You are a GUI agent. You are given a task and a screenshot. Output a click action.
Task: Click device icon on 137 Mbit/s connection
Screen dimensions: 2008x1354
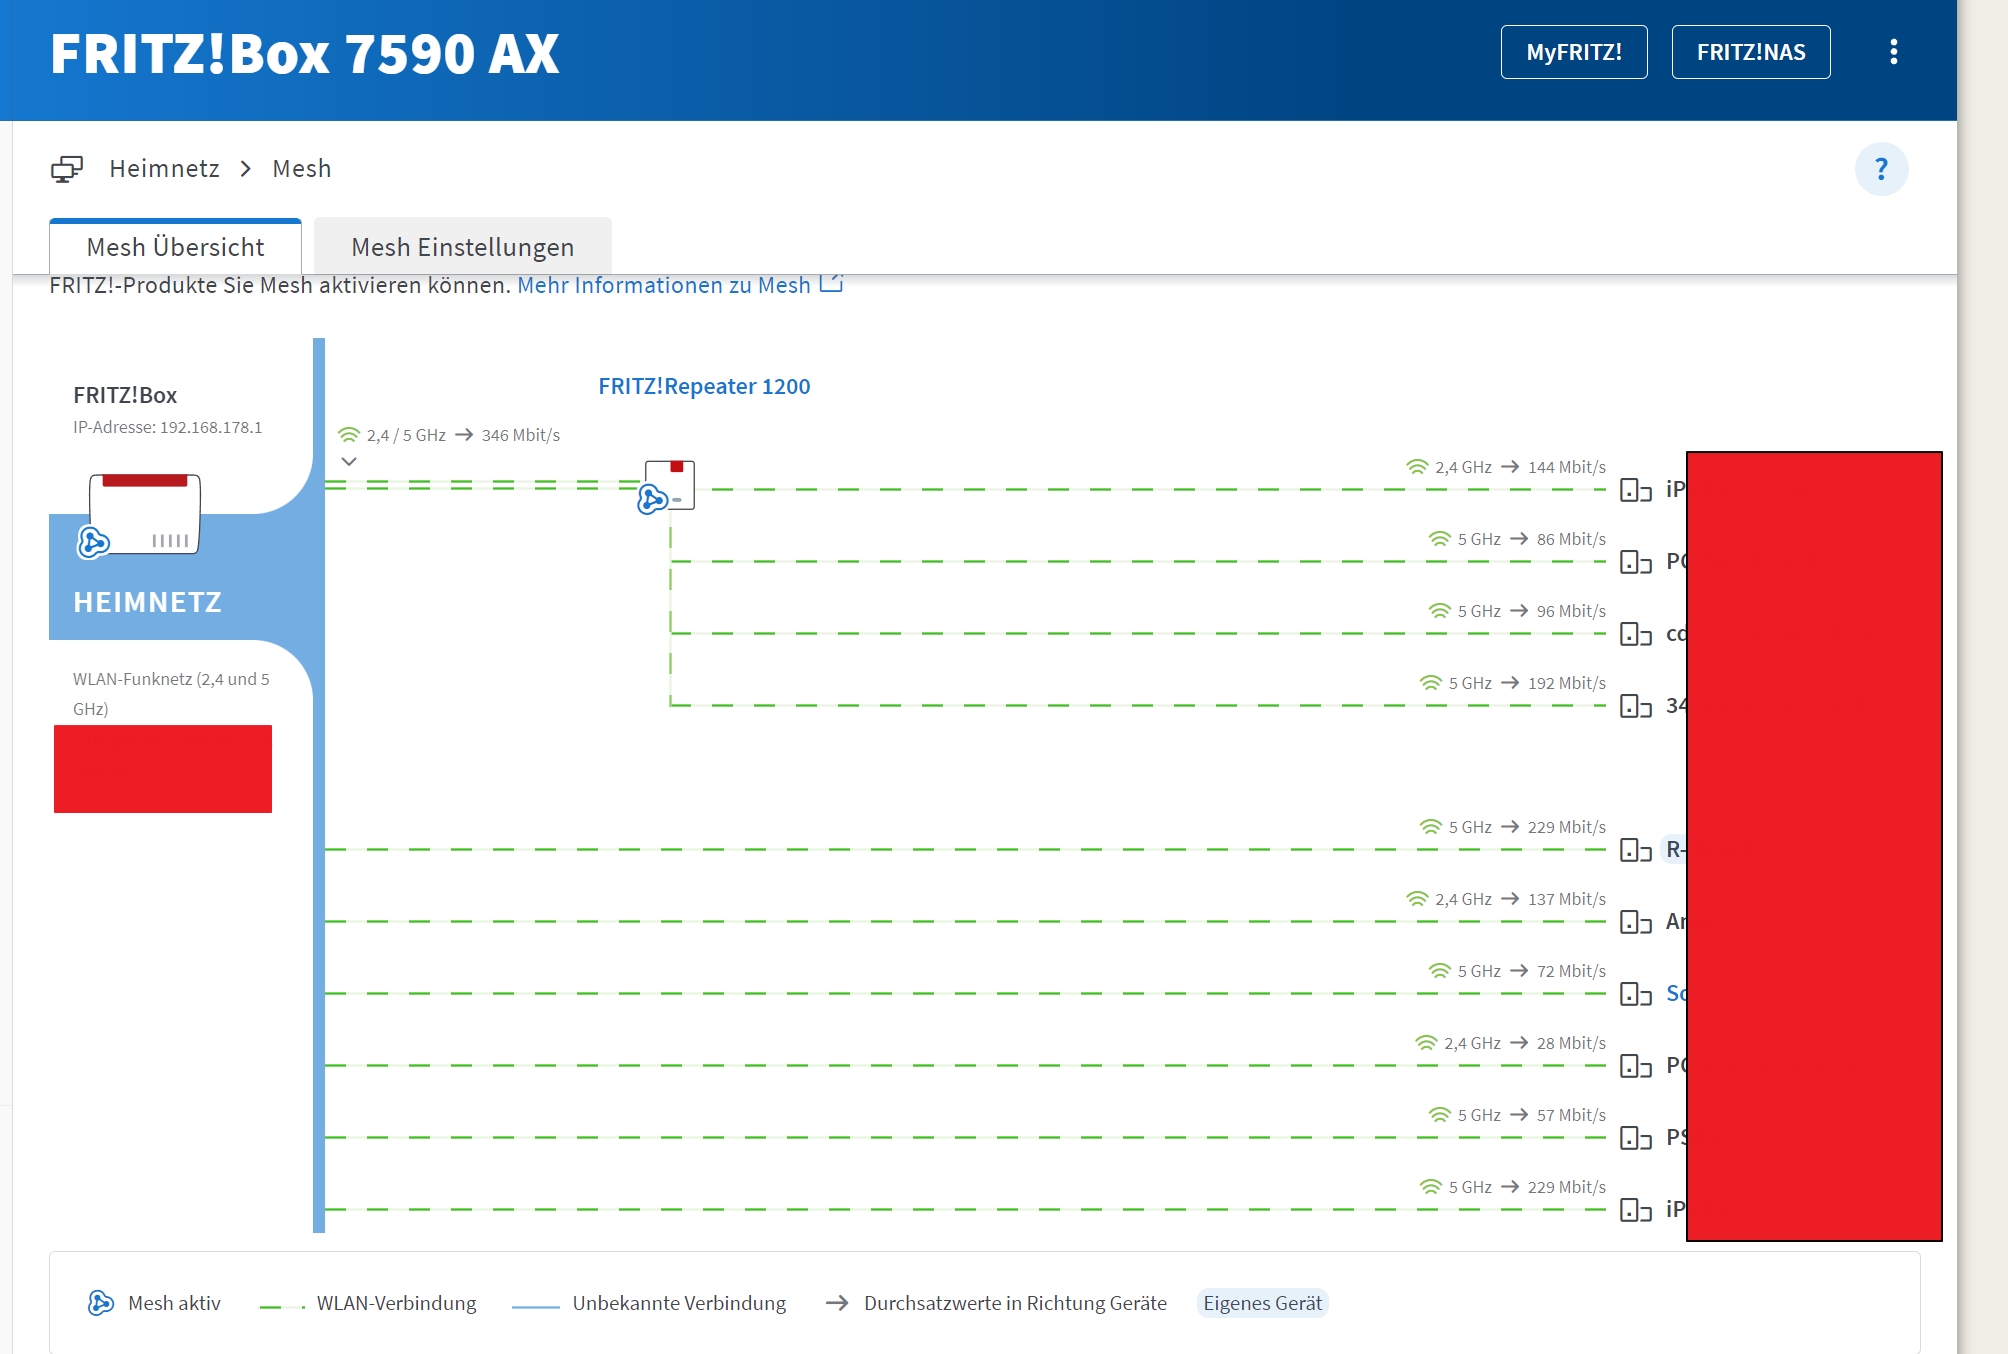point(1635,922)
